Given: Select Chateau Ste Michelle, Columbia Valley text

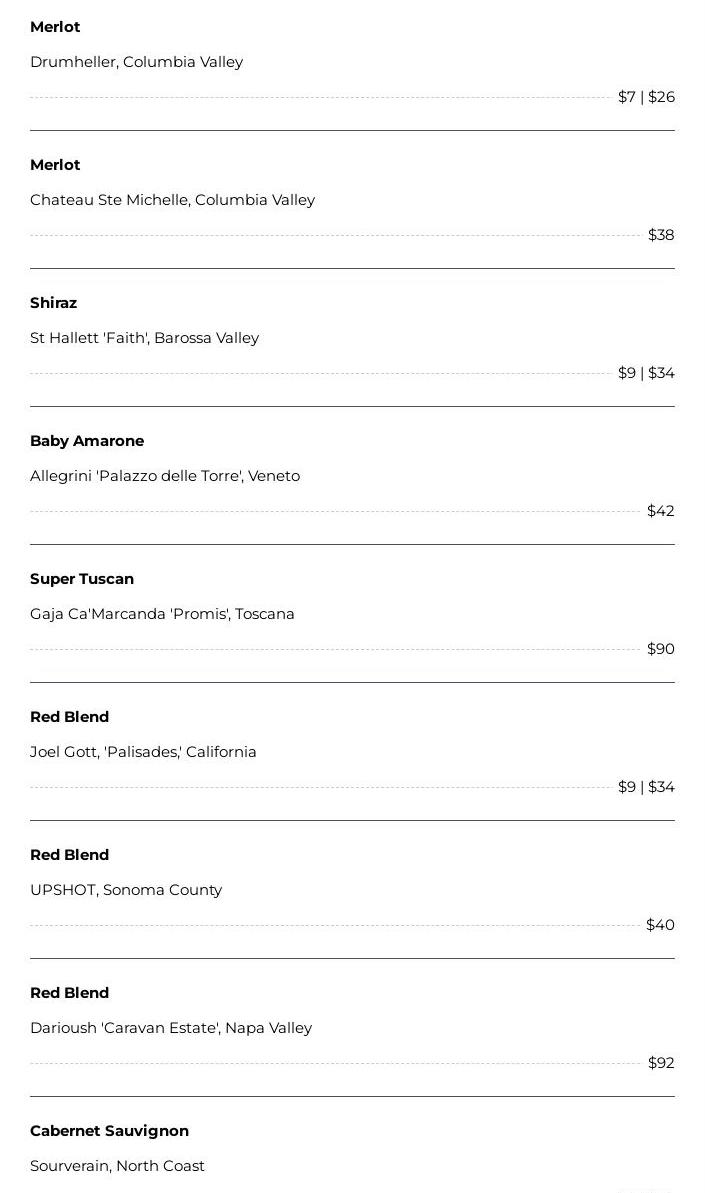Looking at the screenshot, I should pyautogui.click(x=172, y=200).
